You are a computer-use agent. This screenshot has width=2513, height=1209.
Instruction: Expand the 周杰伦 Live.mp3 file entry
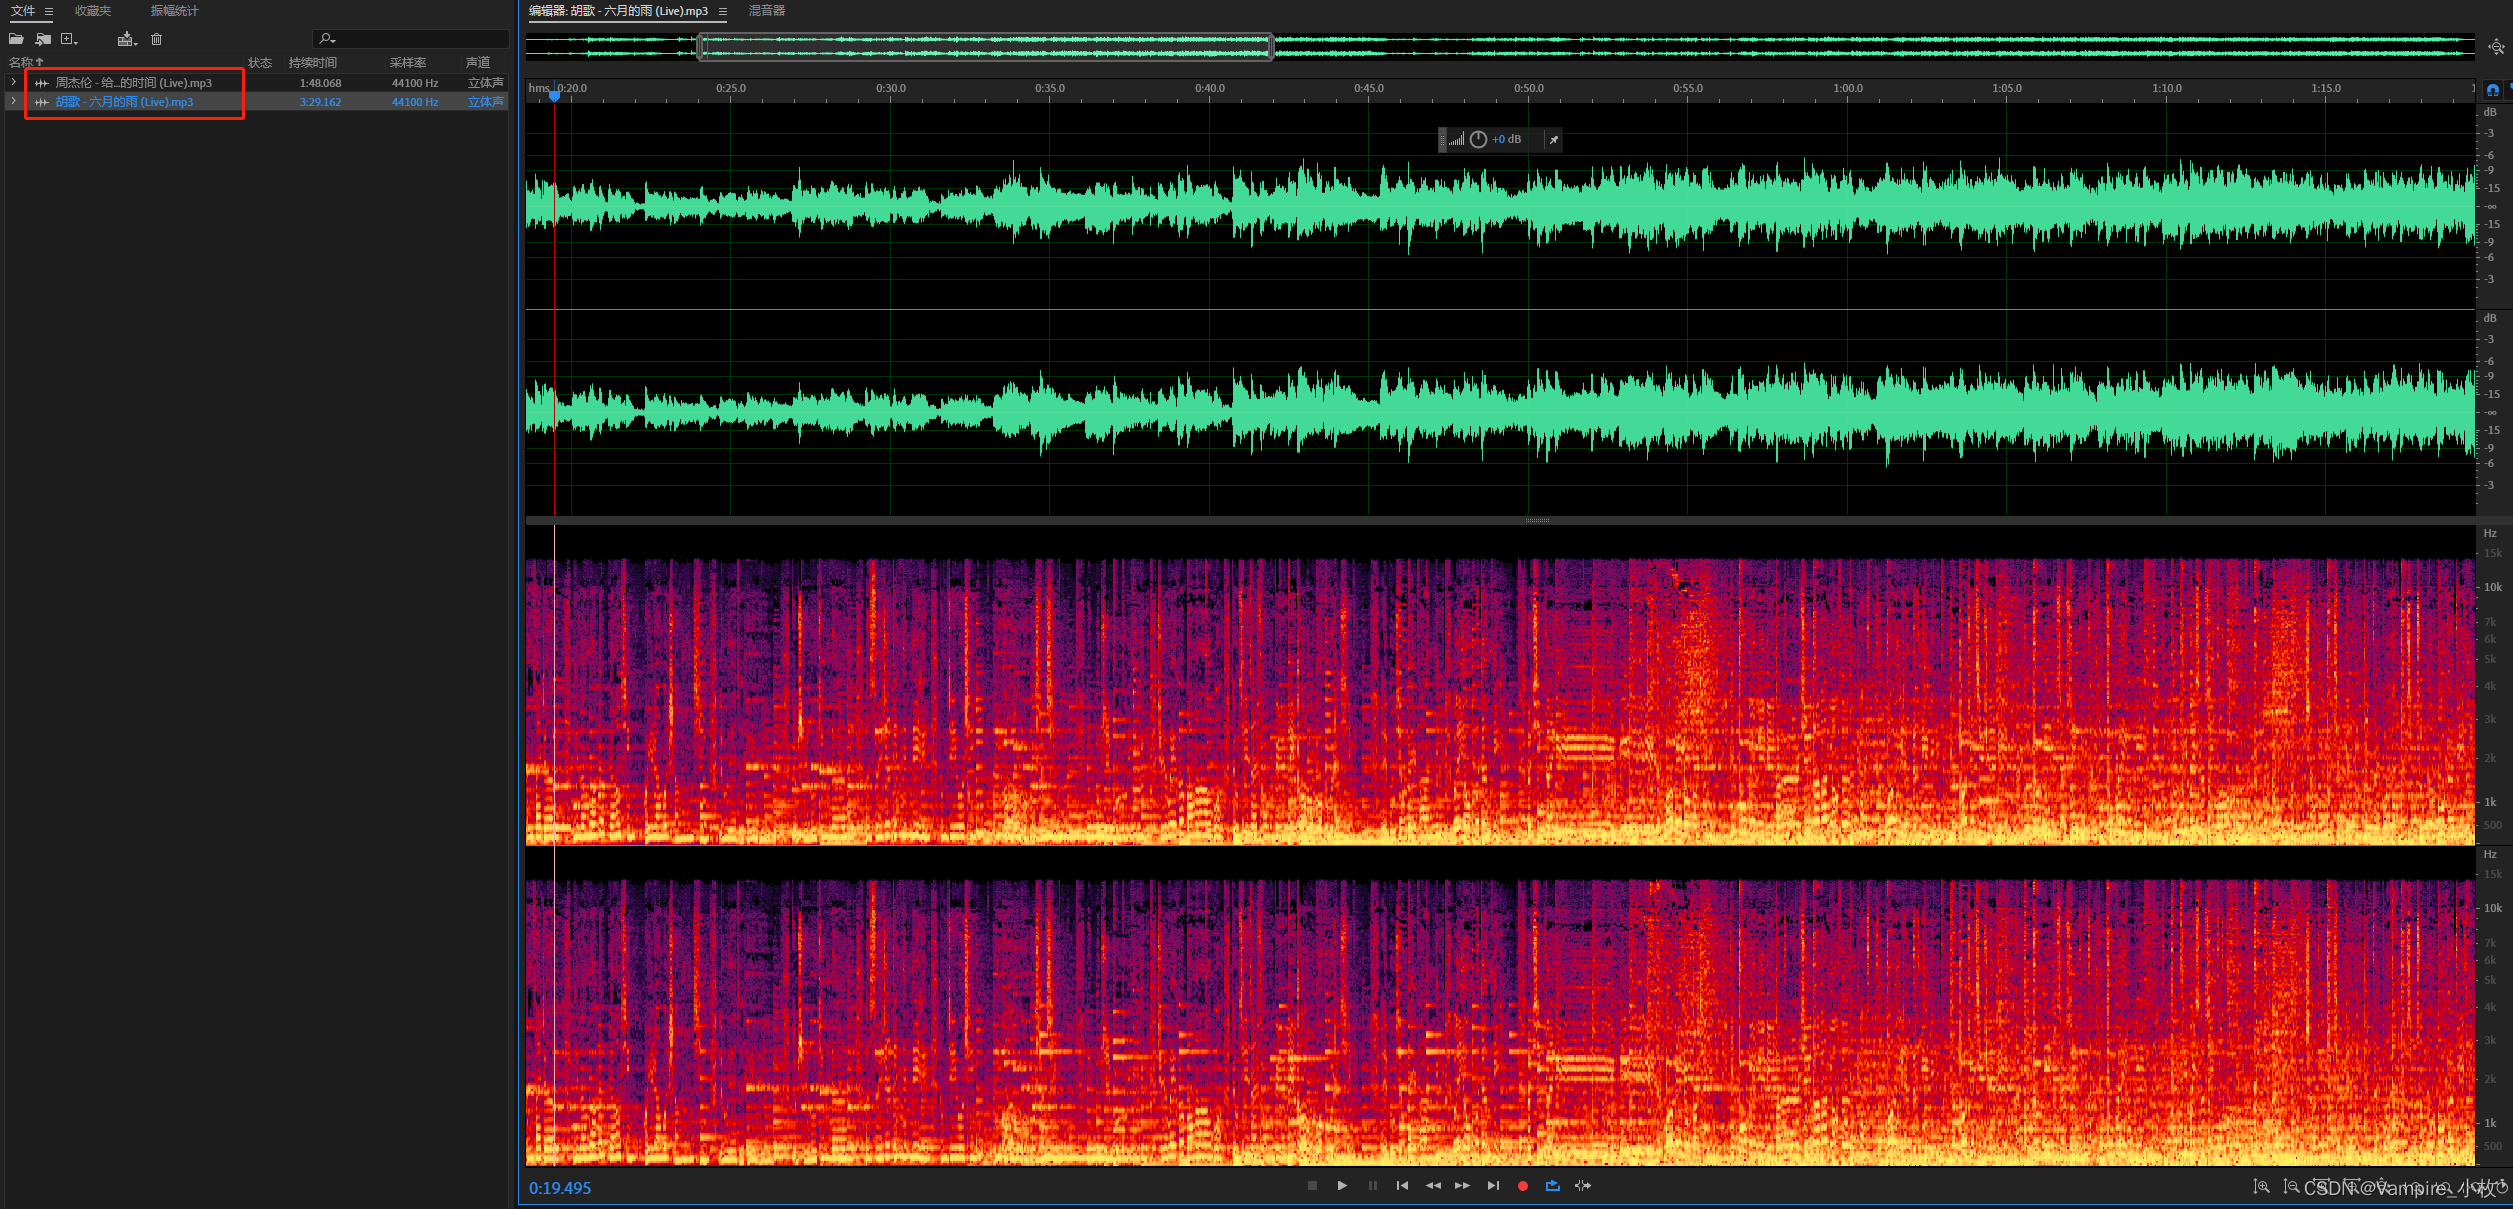[13, 83]
